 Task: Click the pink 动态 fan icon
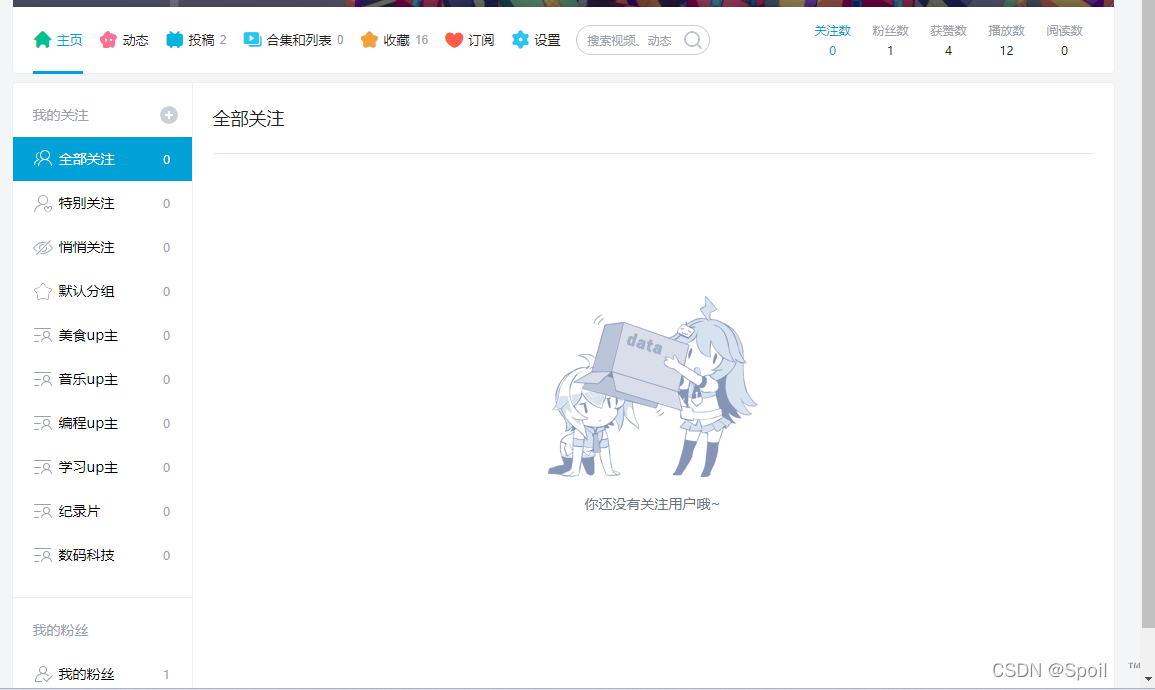pos(108,40)
